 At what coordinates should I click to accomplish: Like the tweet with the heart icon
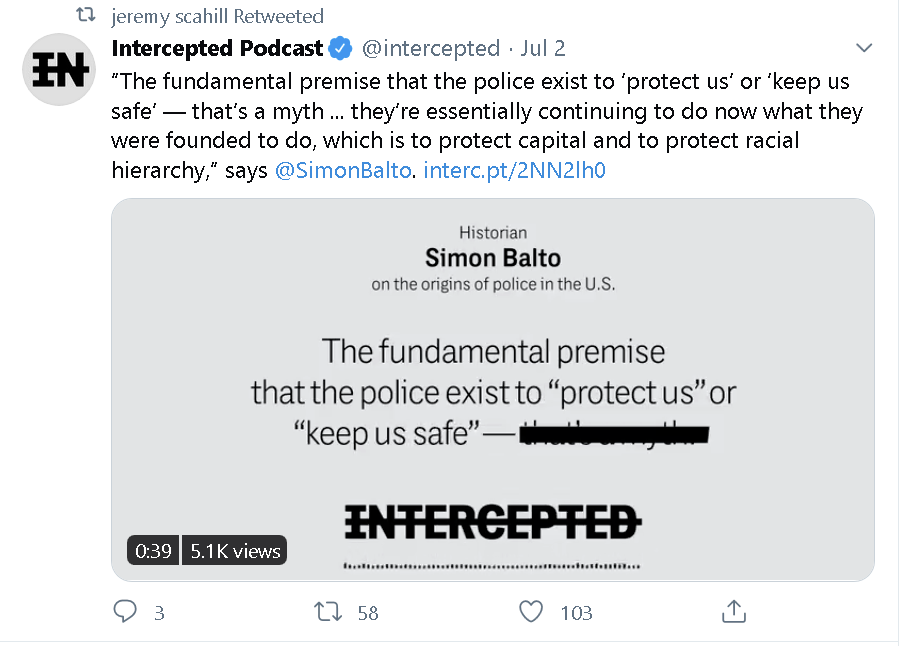click(x=531, y=611)
